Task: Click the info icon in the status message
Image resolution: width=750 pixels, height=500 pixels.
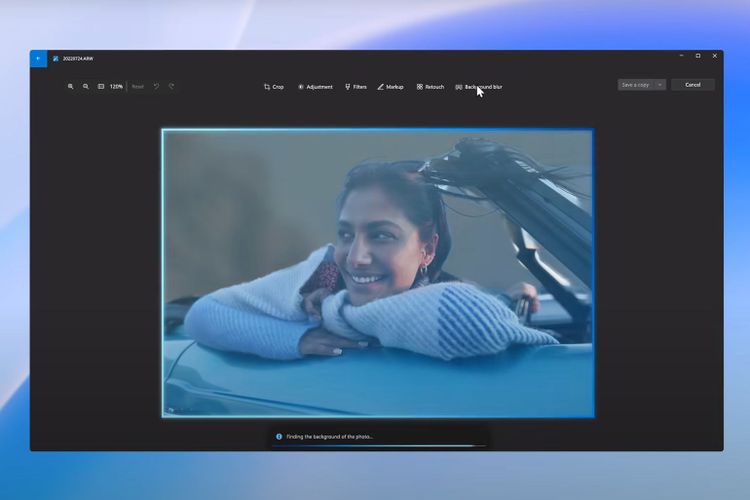Action: [279, 437]
